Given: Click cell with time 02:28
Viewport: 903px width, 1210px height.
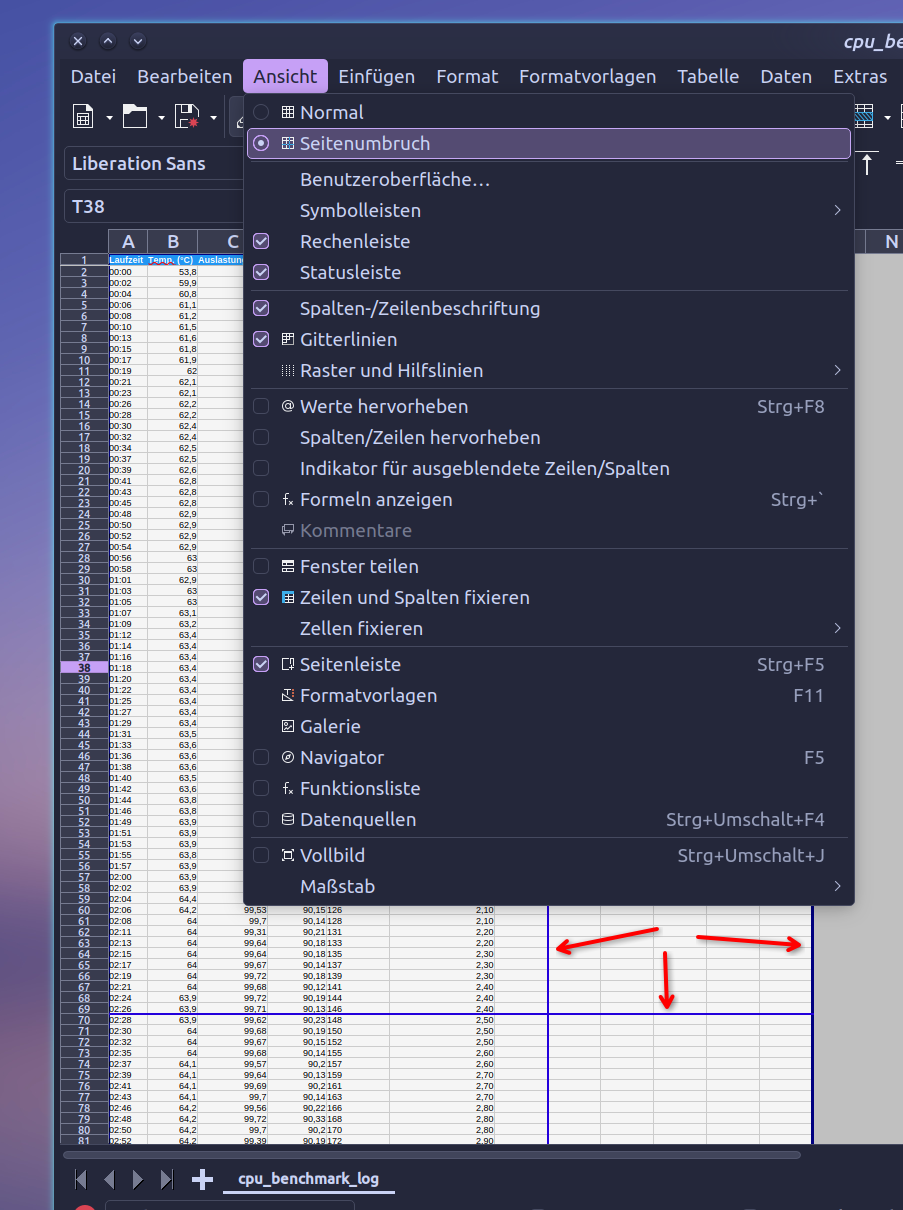Looking at the screenshot, I should click(128, 1020).
